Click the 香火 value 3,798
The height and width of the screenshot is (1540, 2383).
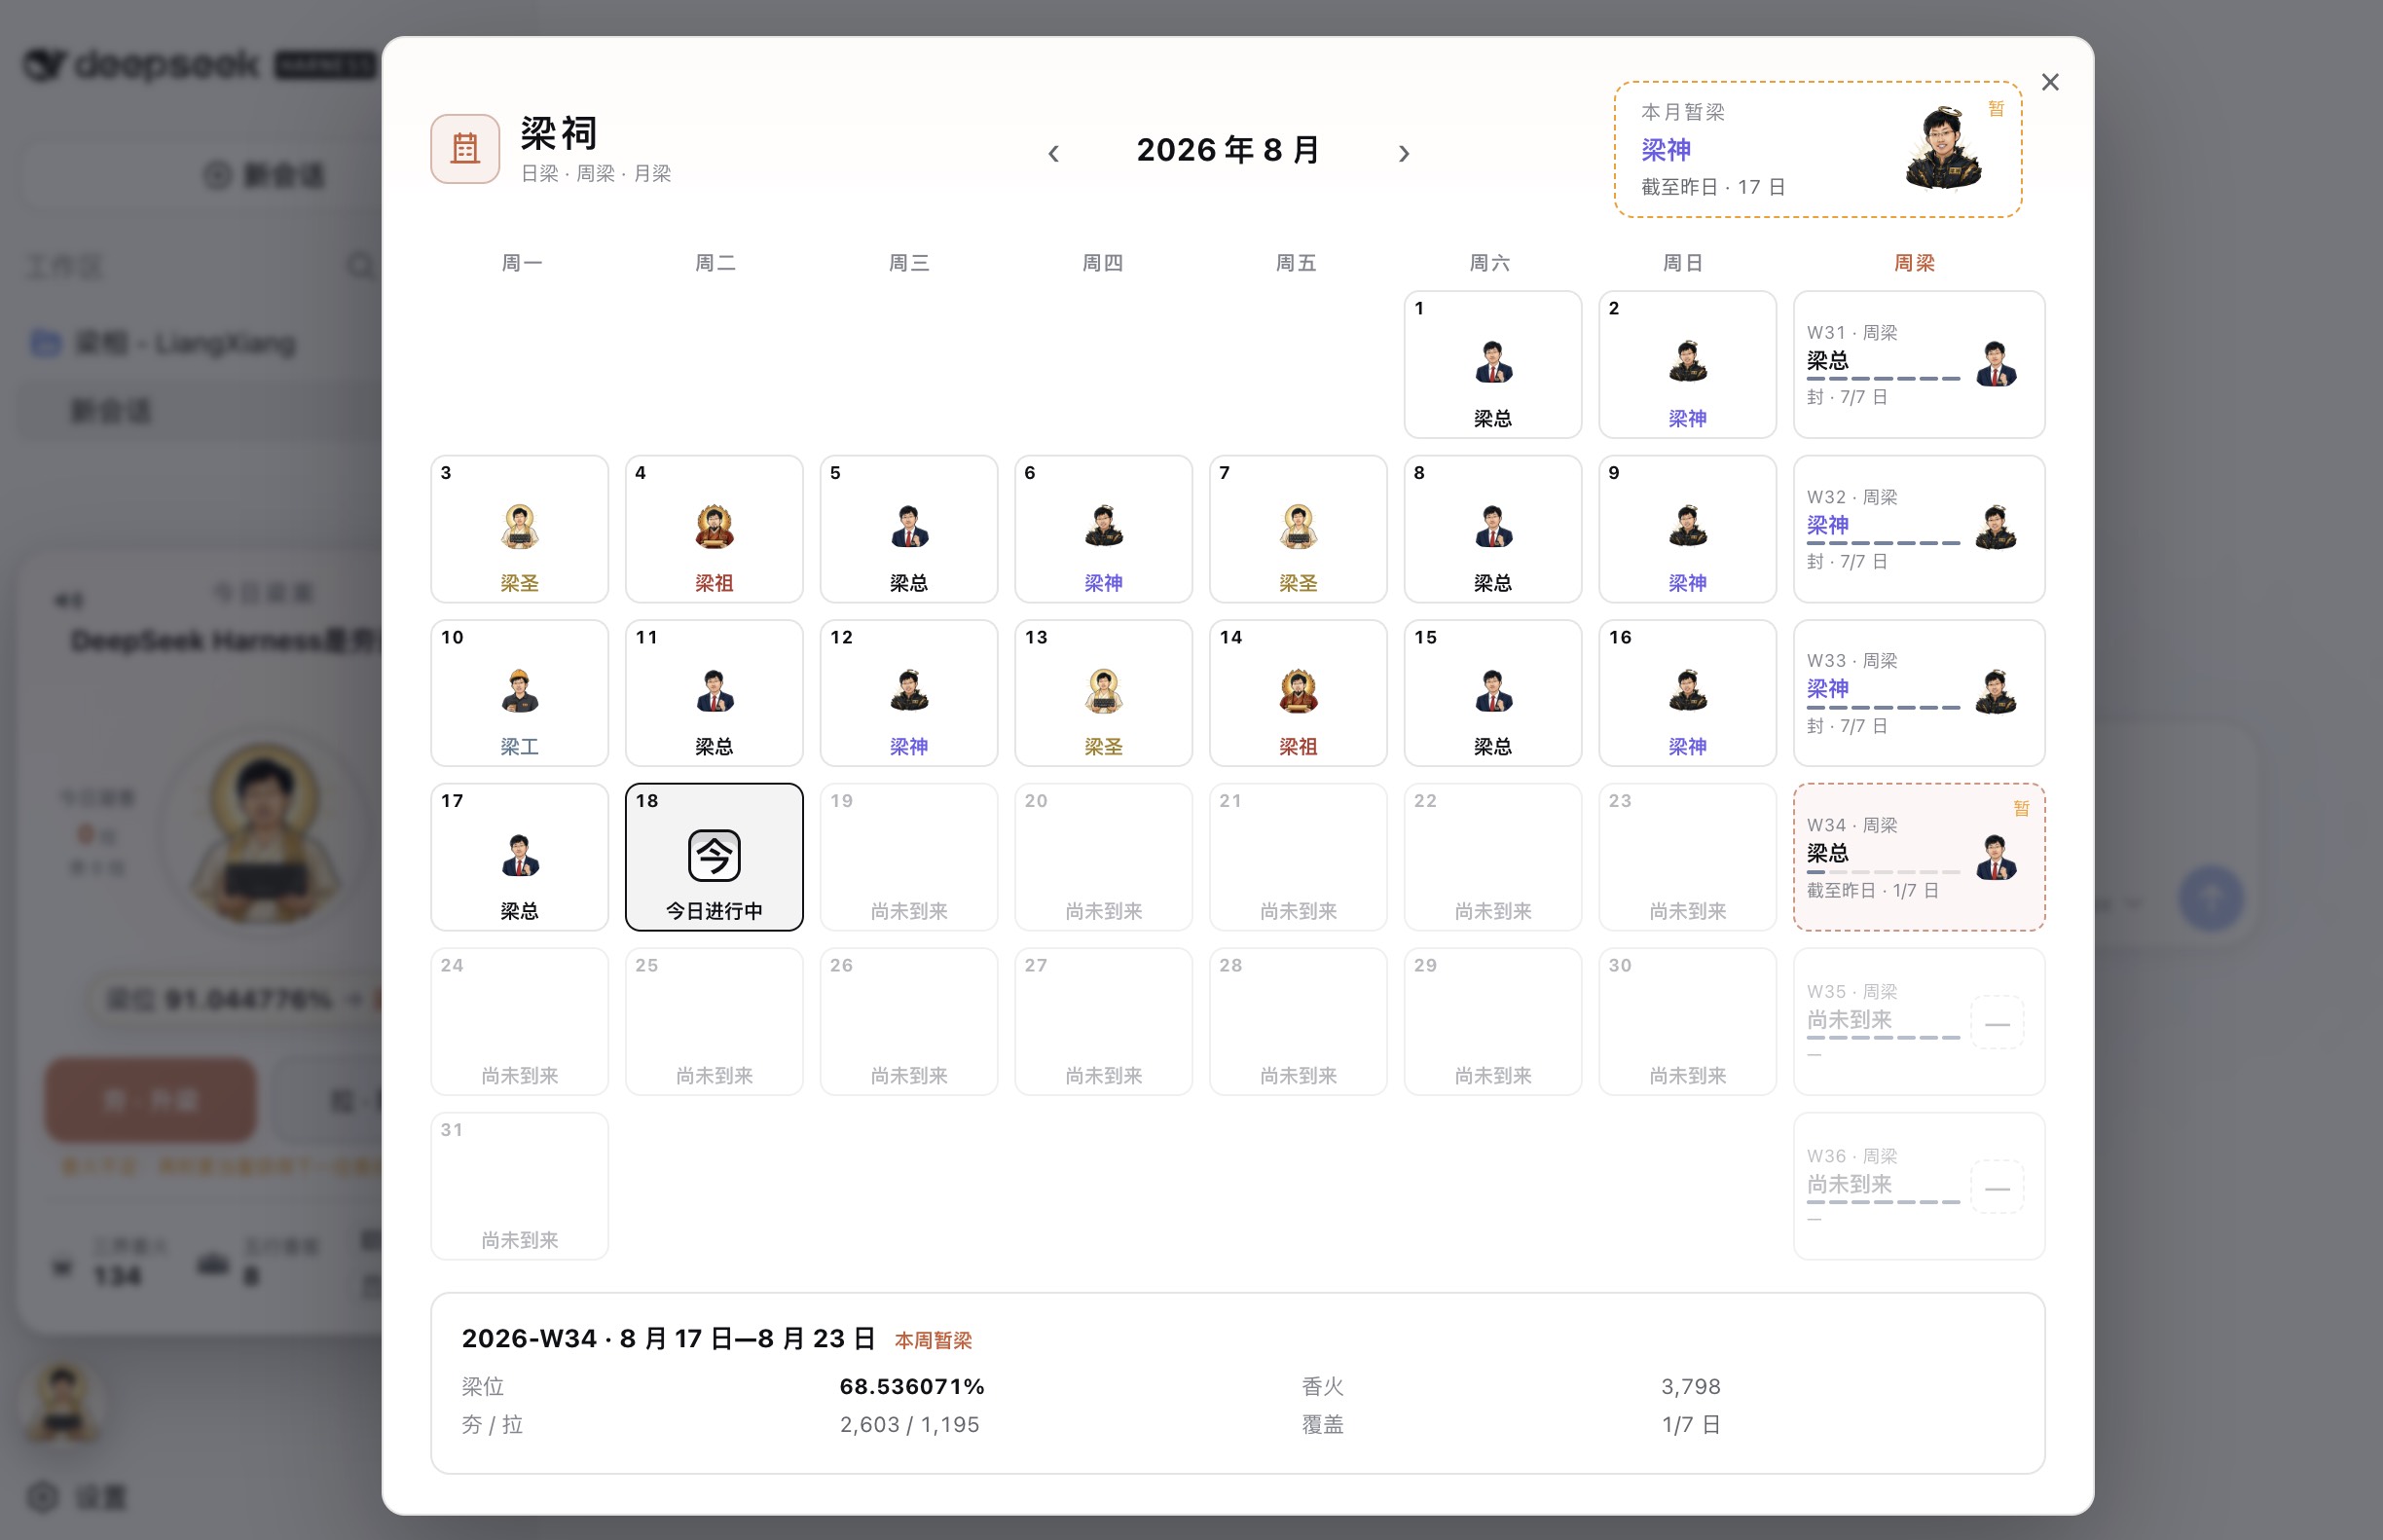pos(1691,1386)
